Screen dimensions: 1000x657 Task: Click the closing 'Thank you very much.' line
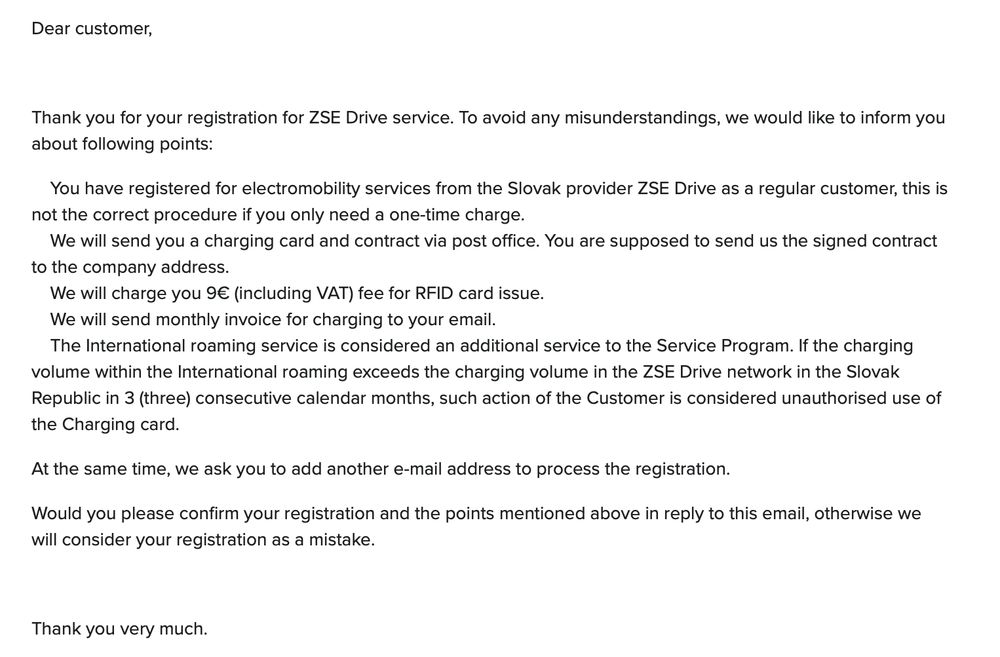pyautogui.click(x=119, y=629)
